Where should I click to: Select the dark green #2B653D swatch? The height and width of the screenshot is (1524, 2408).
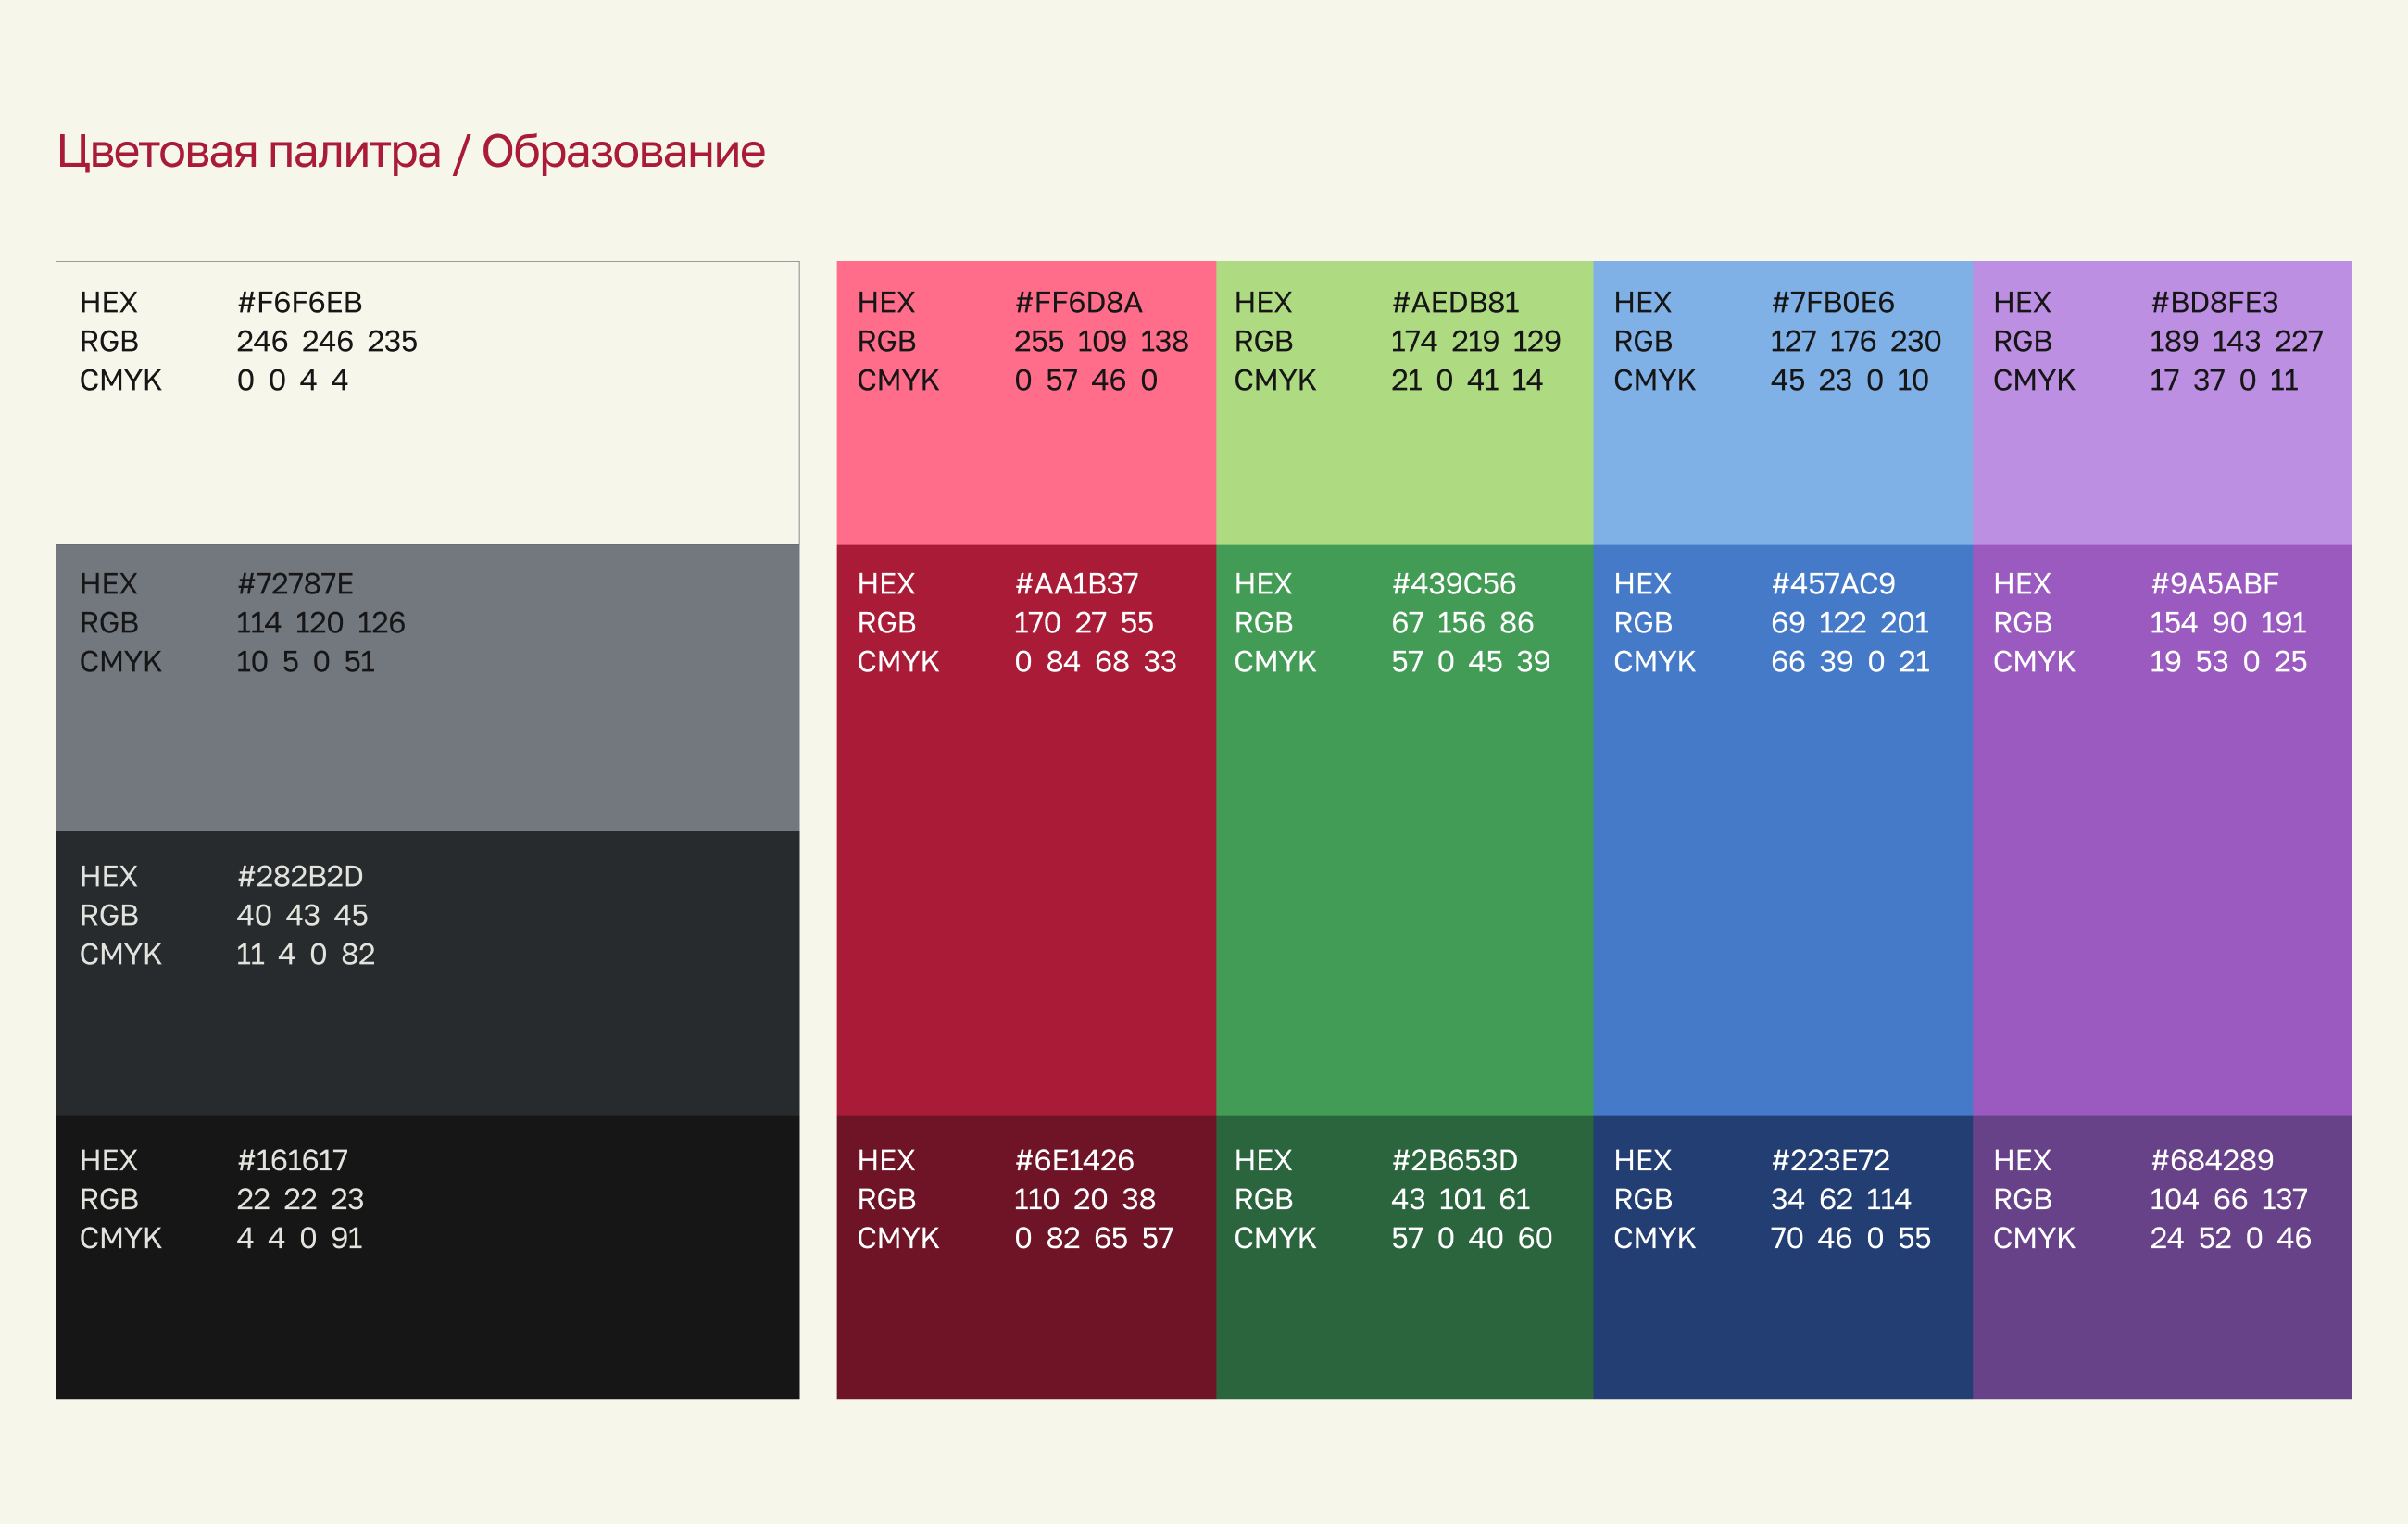tap(1404, 1320)
